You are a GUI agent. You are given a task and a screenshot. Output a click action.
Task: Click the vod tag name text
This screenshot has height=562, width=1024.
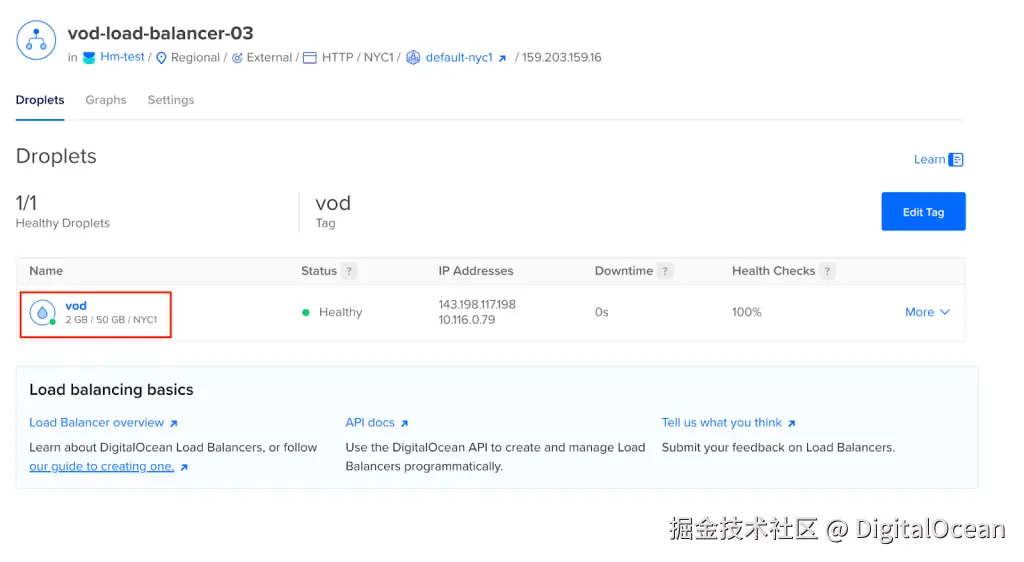click(x=333, y=203)
